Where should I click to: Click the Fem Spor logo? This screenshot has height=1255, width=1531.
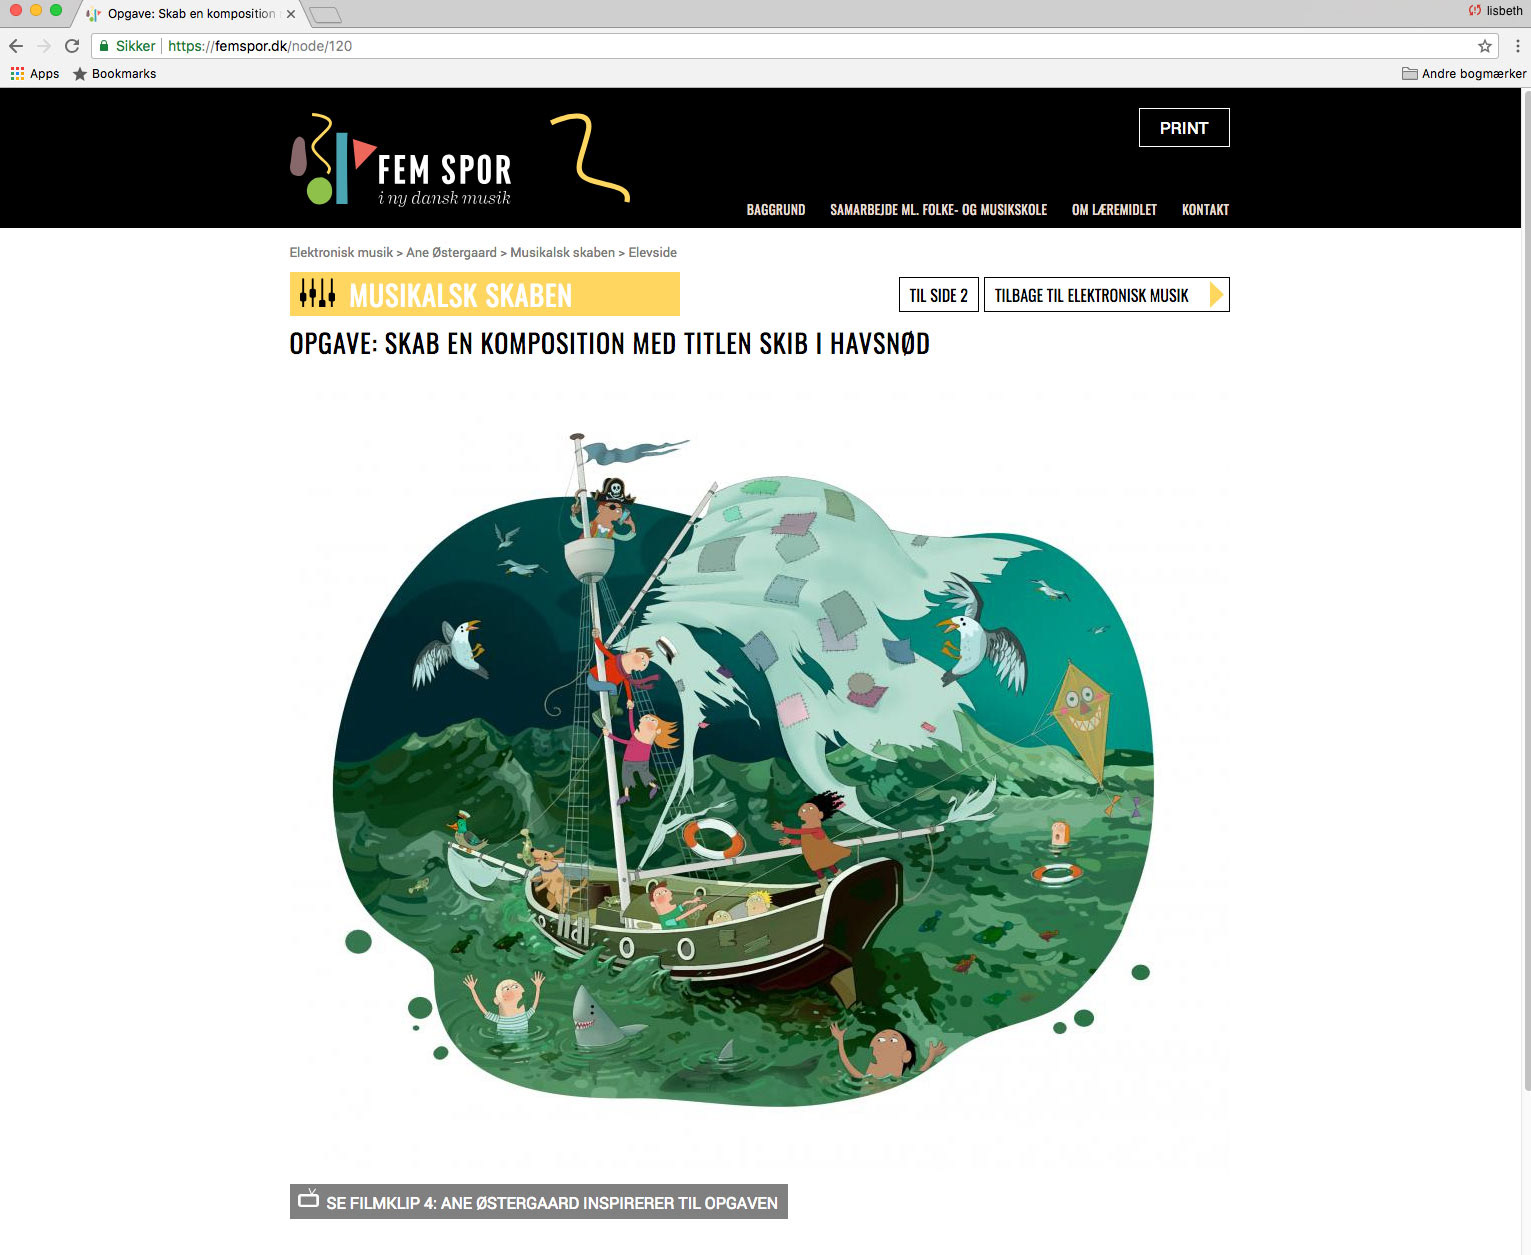pyautogui.click(x=401, y=160)
